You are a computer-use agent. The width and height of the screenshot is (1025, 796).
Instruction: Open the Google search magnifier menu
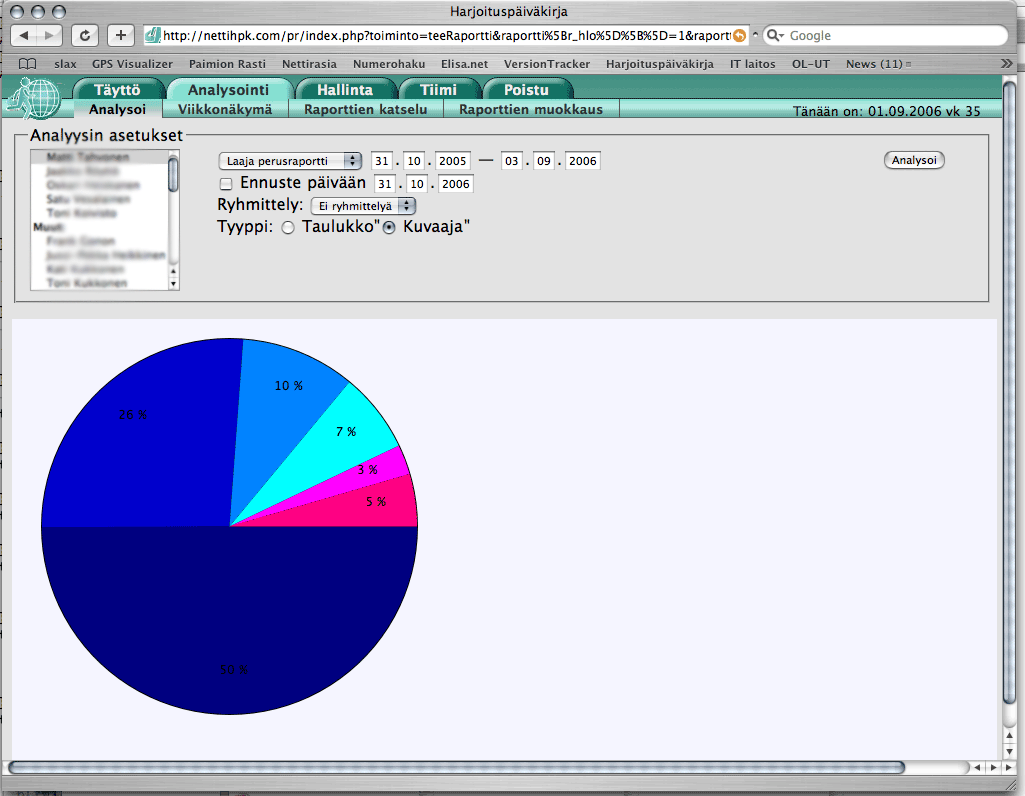(x=775, y=35)
